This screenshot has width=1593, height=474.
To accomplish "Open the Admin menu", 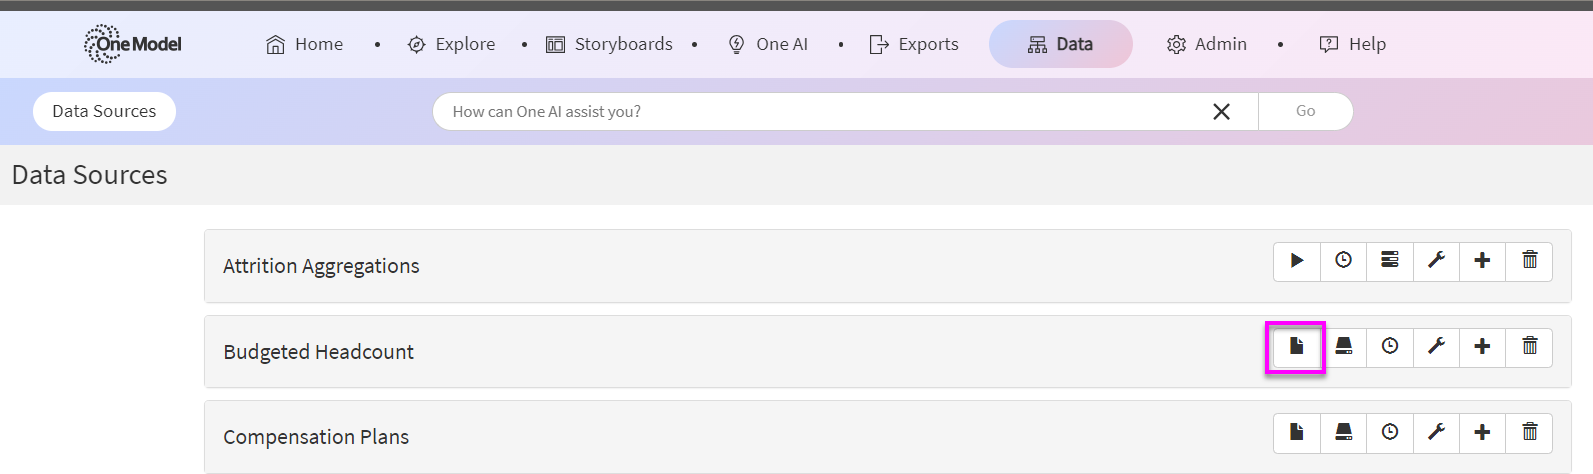I will pos(1207,44).
